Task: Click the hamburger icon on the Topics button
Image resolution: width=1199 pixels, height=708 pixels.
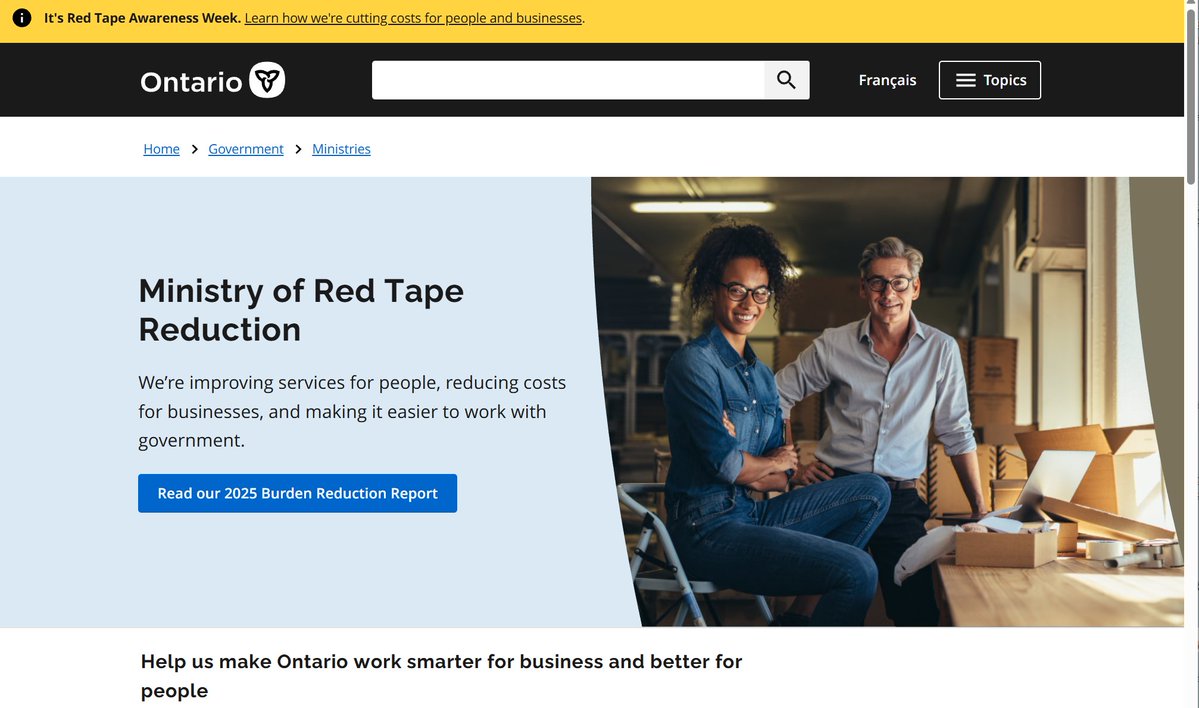Action: point(965,79)
